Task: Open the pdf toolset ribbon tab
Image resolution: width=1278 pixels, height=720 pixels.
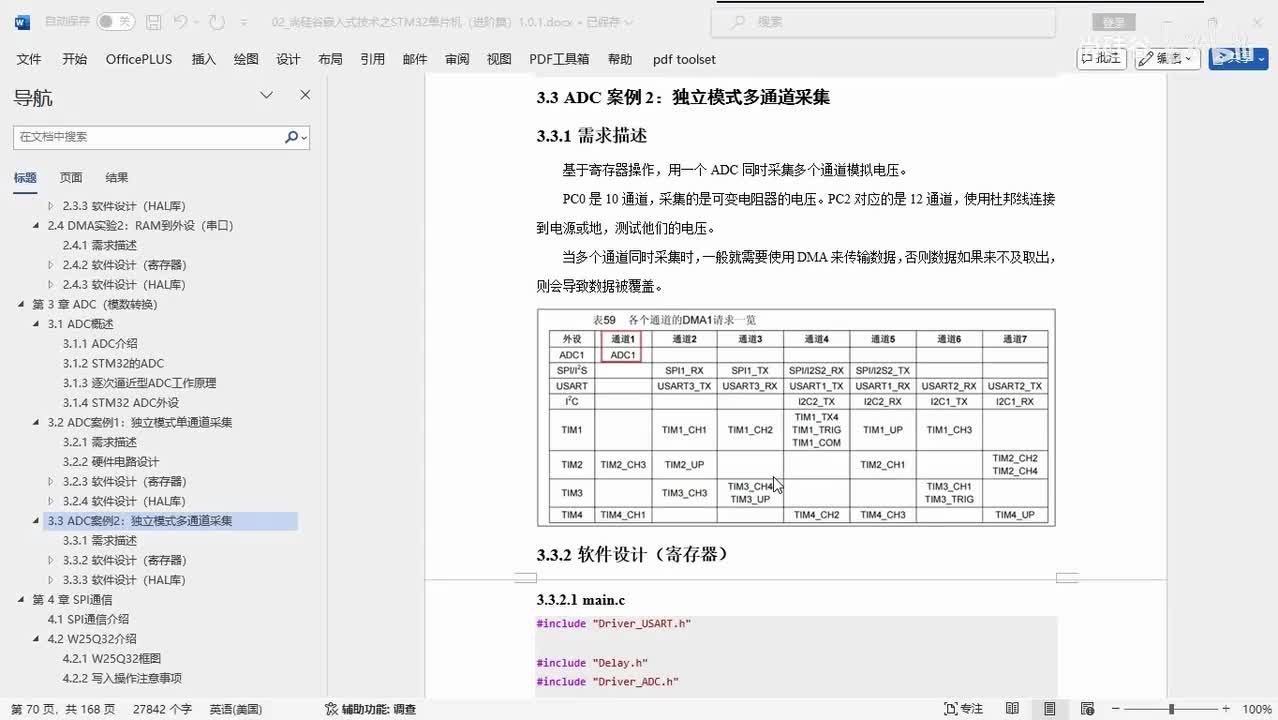Action: coord(684,59)
